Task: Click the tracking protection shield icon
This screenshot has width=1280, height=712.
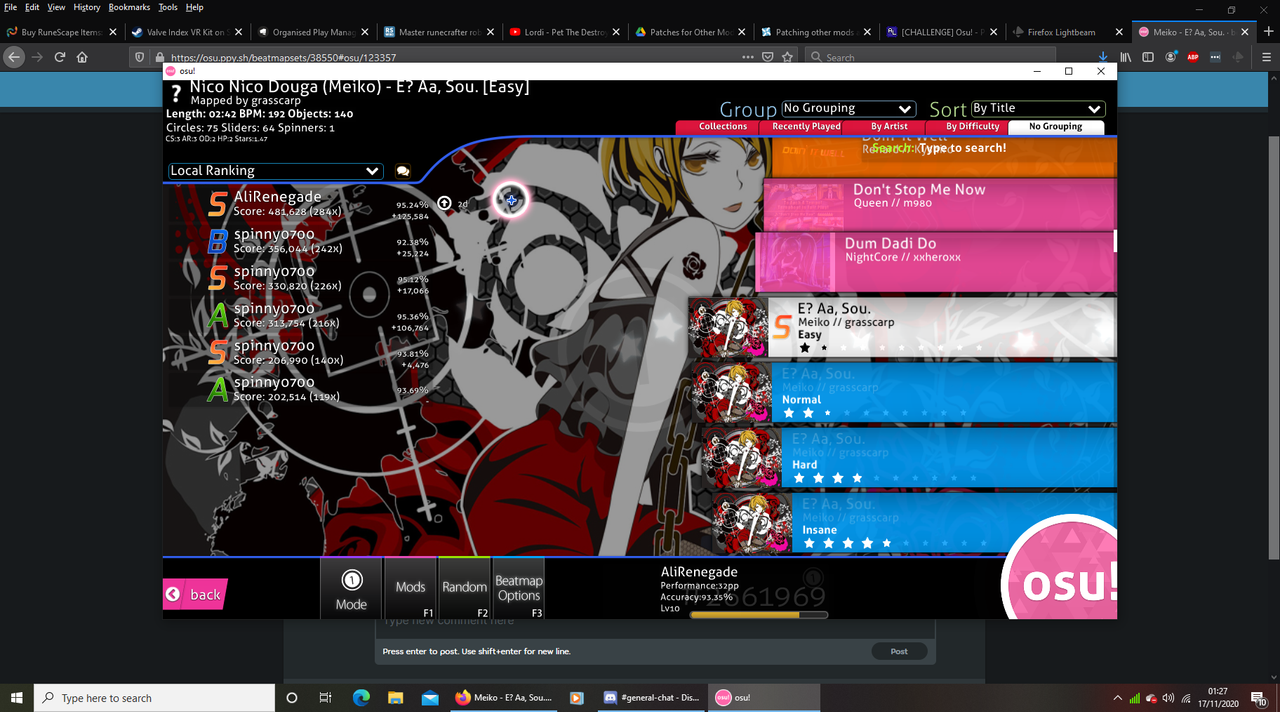Action: [x=142, y=57]
